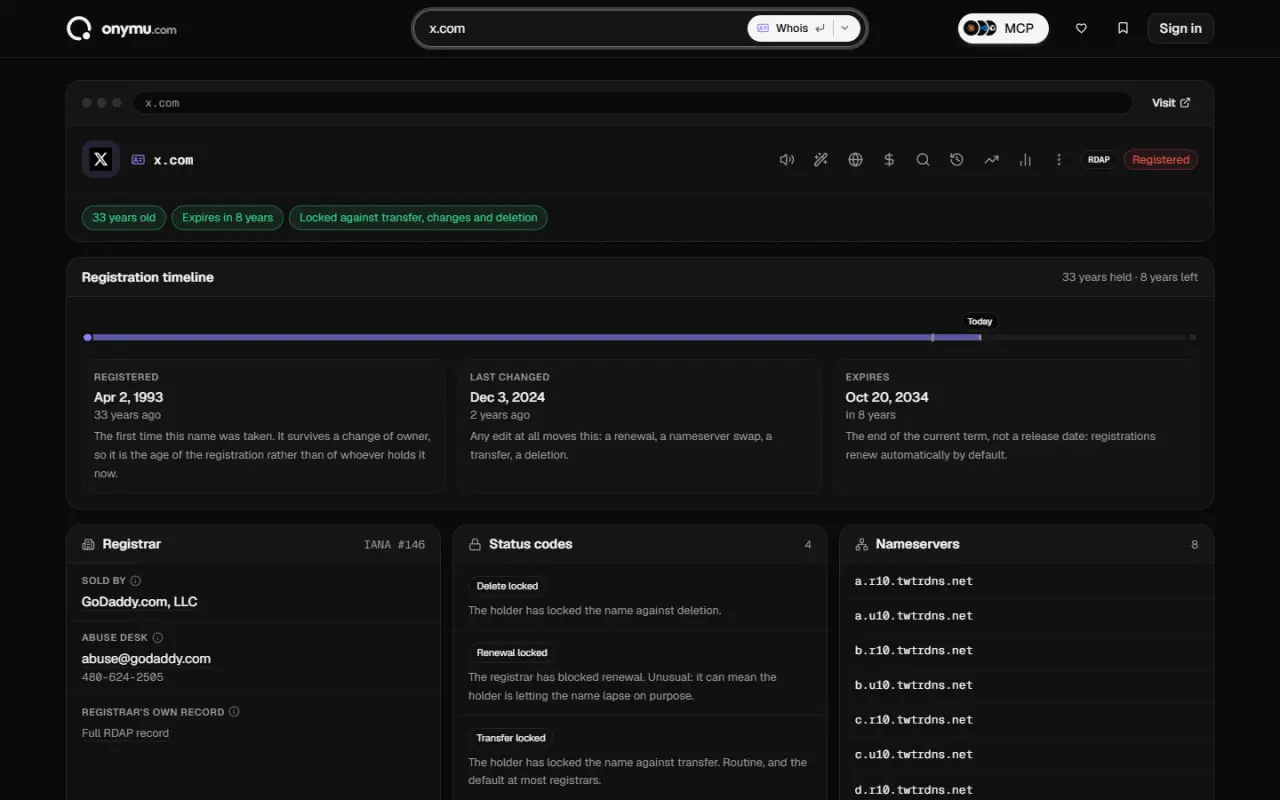1280x800 pixels.
Task: Click GoDaddy.com, LLC registrar name
Action: [x=139, y=602]
